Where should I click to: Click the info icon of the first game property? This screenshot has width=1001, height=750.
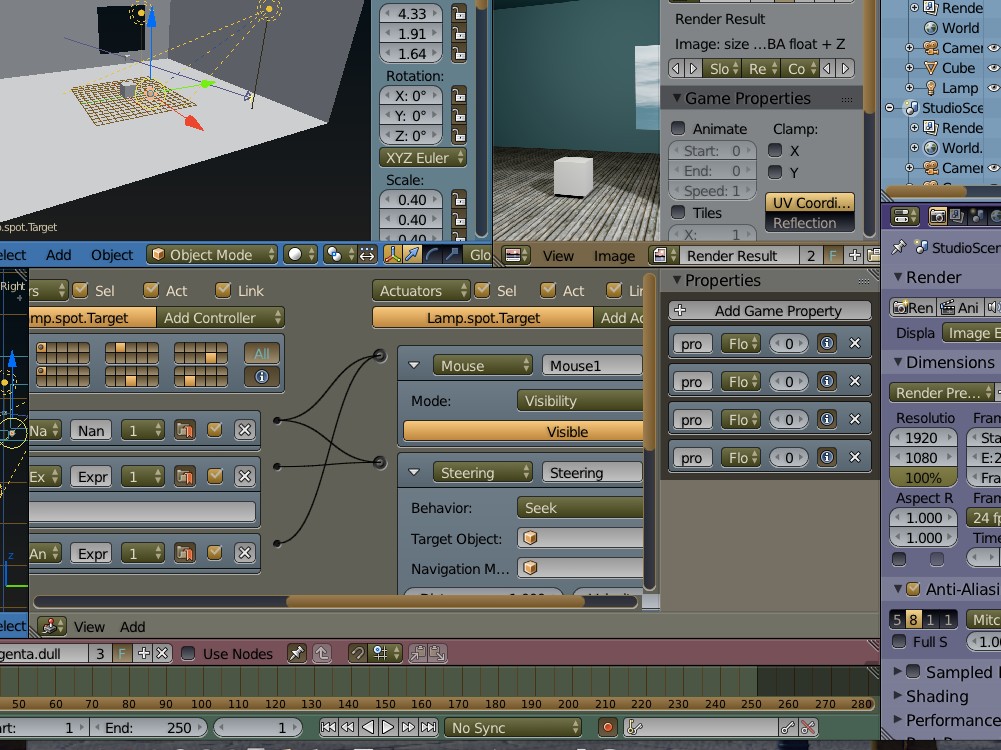click(827, 343)
